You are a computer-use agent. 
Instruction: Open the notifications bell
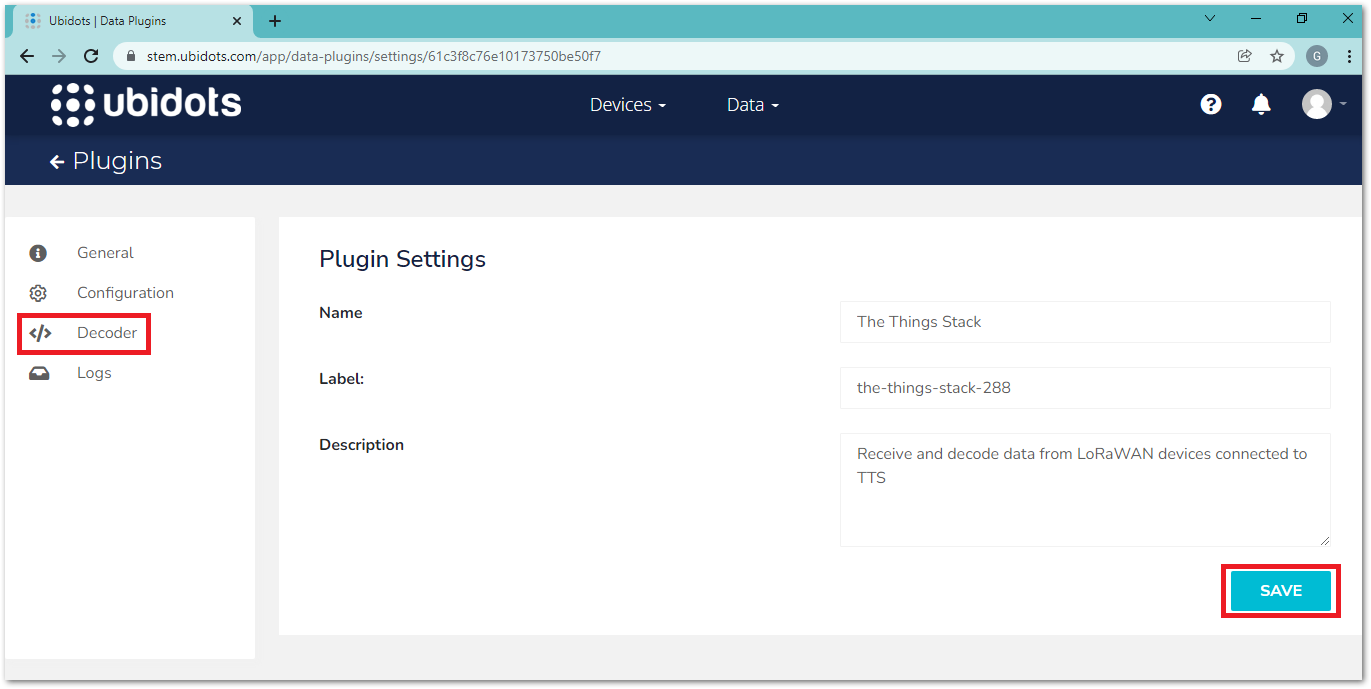(x=1261, y=105)
